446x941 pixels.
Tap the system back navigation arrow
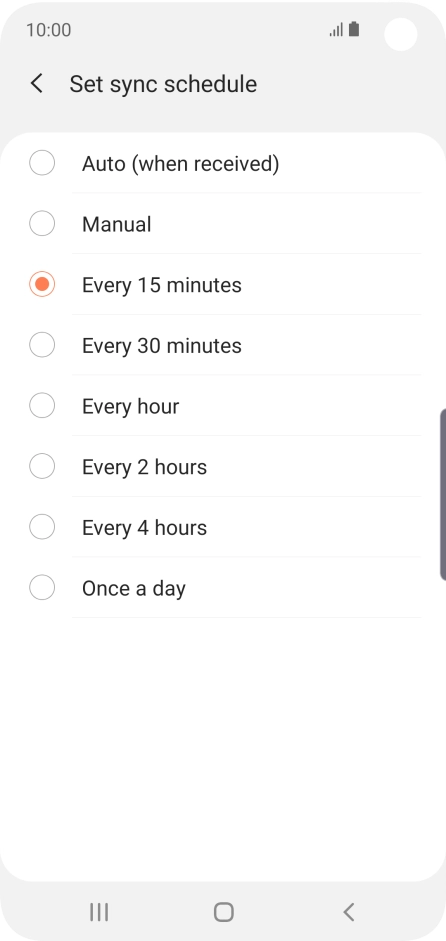pyautogui.click(x=349, y=912)
